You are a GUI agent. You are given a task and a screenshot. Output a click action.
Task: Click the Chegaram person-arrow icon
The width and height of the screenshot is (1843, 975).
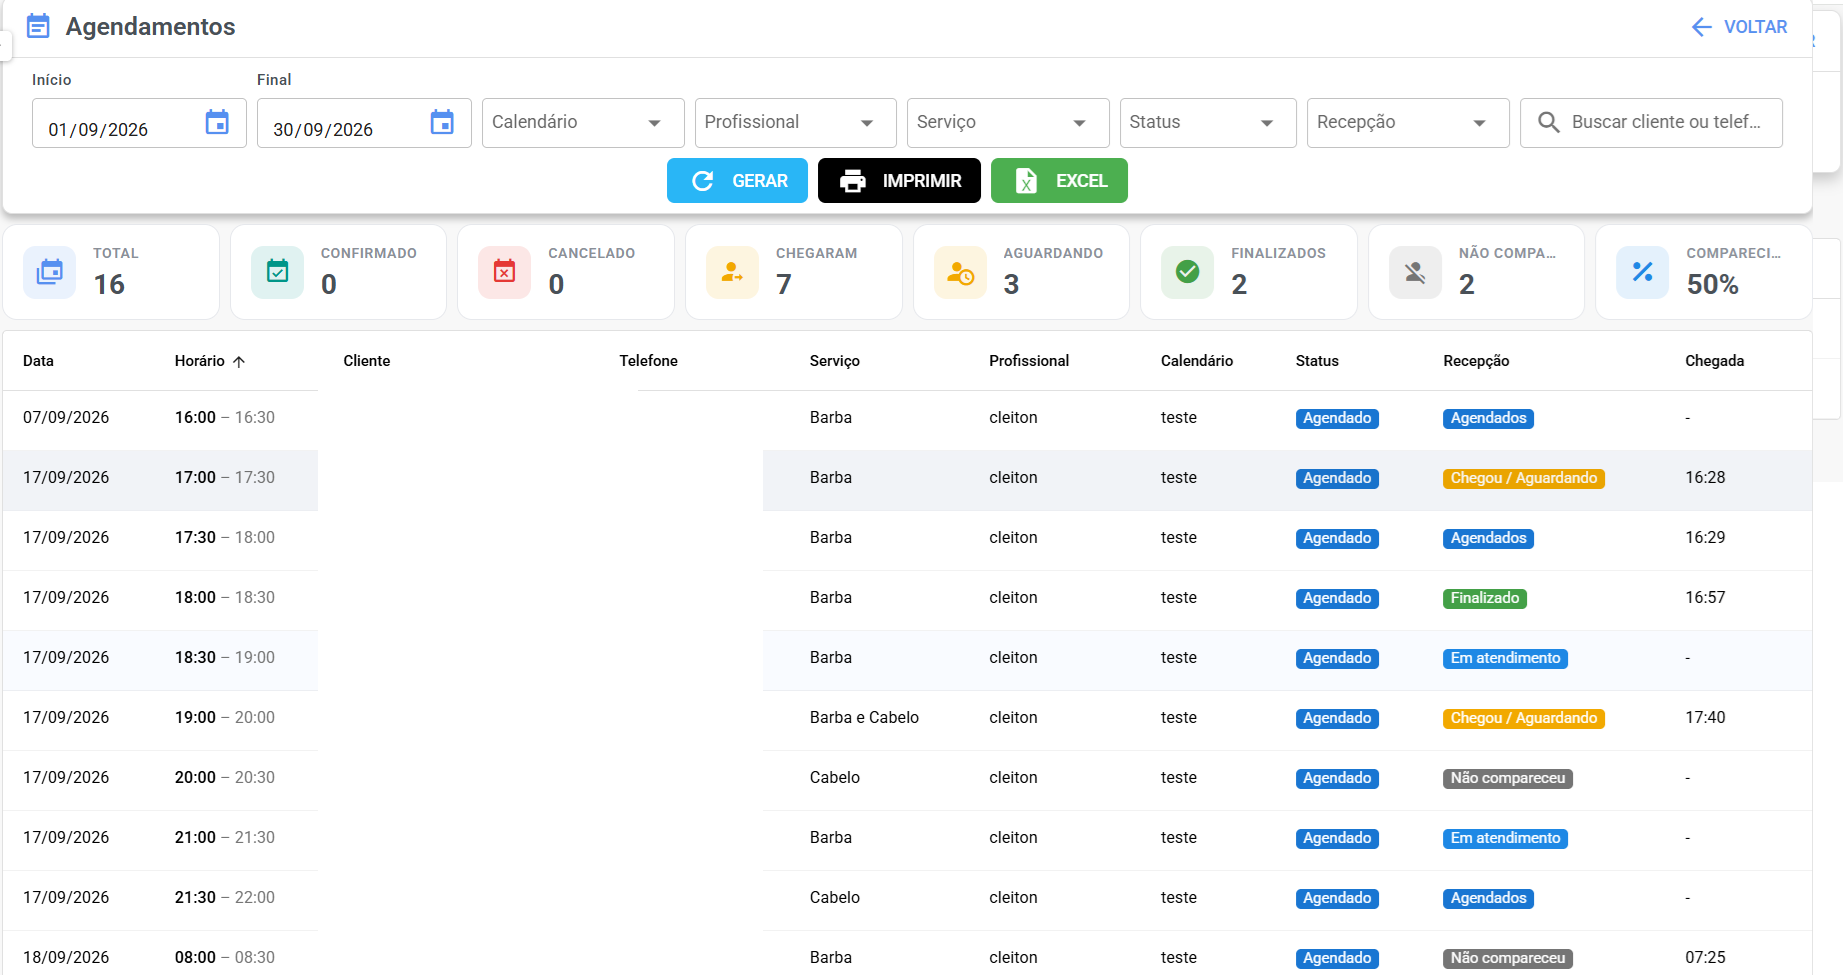(x=732, y=272)
